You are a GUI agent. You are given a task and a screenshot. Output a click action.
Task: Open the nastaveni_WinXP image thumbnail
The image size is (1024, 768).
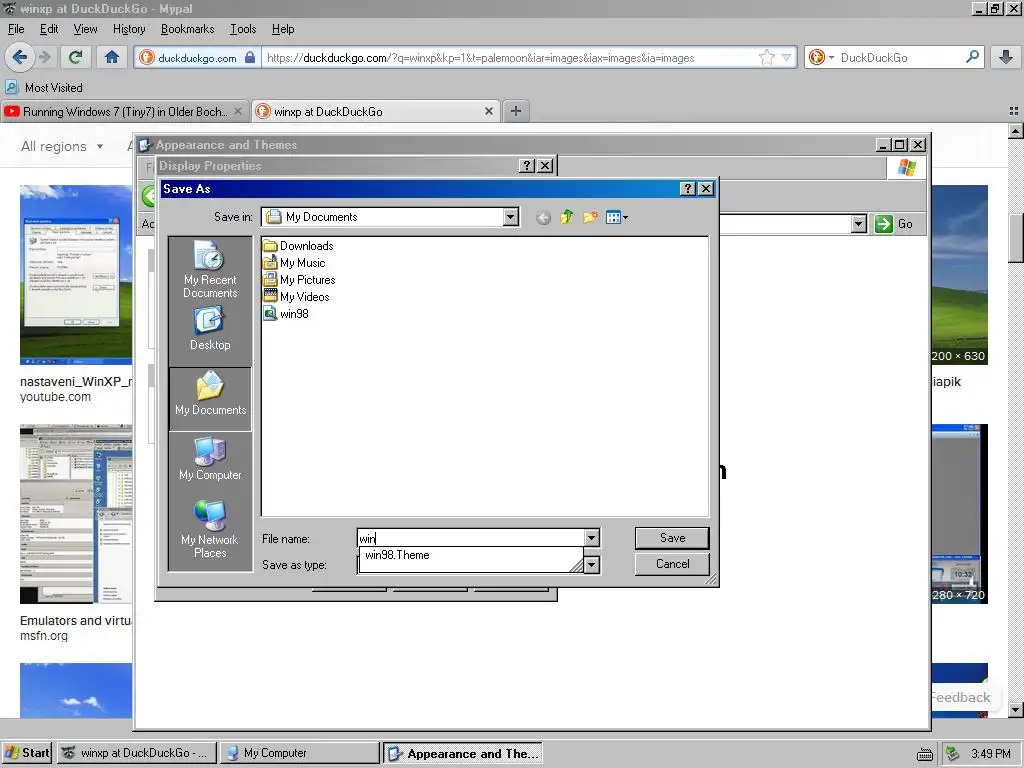click(76, 275)
